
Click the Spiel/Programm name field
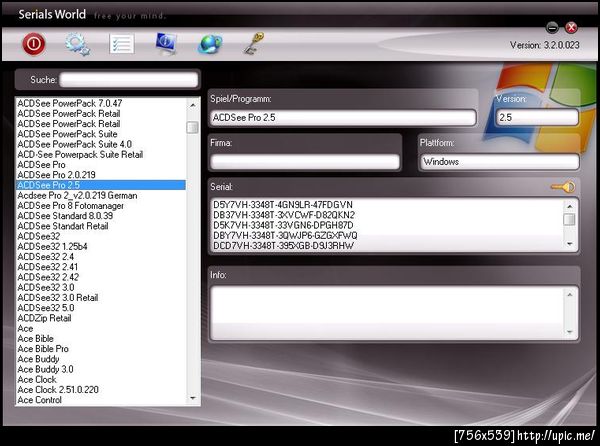pos(343,117)
